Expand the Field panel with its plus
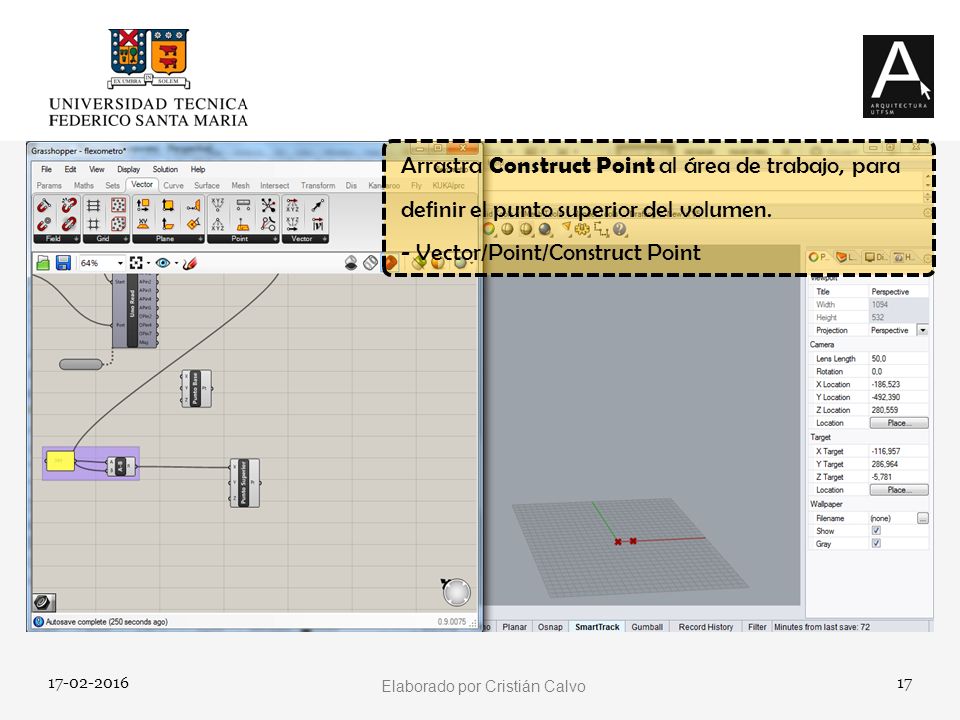The width and height of the screenshot is (960, 720). pyautogui.click(x=76, y=239)
